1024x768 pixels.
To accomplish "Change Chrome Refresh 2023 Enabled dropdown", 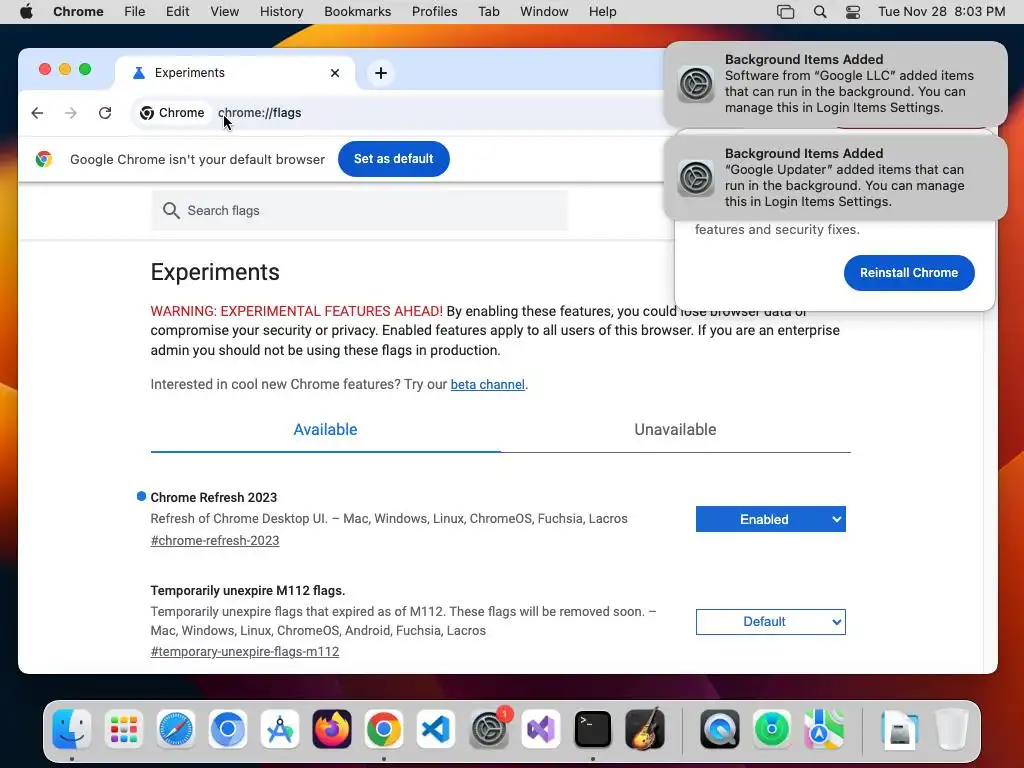I will (771, 519).
